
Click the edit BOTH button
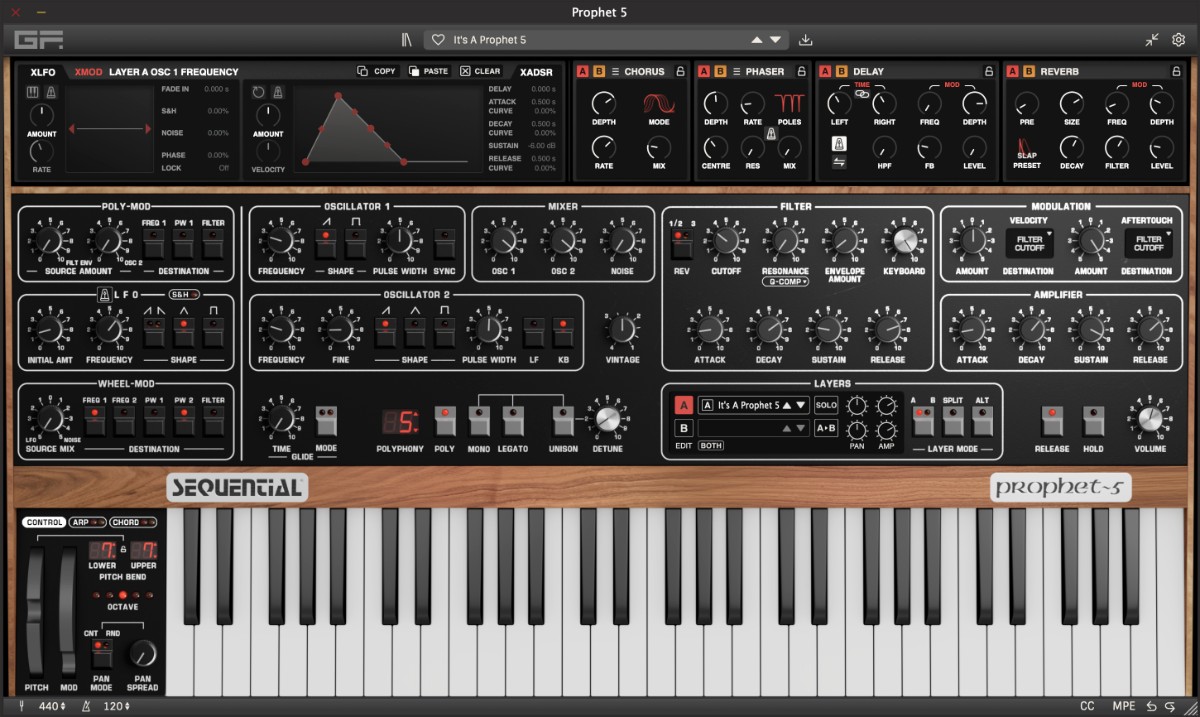click(711, 446)
